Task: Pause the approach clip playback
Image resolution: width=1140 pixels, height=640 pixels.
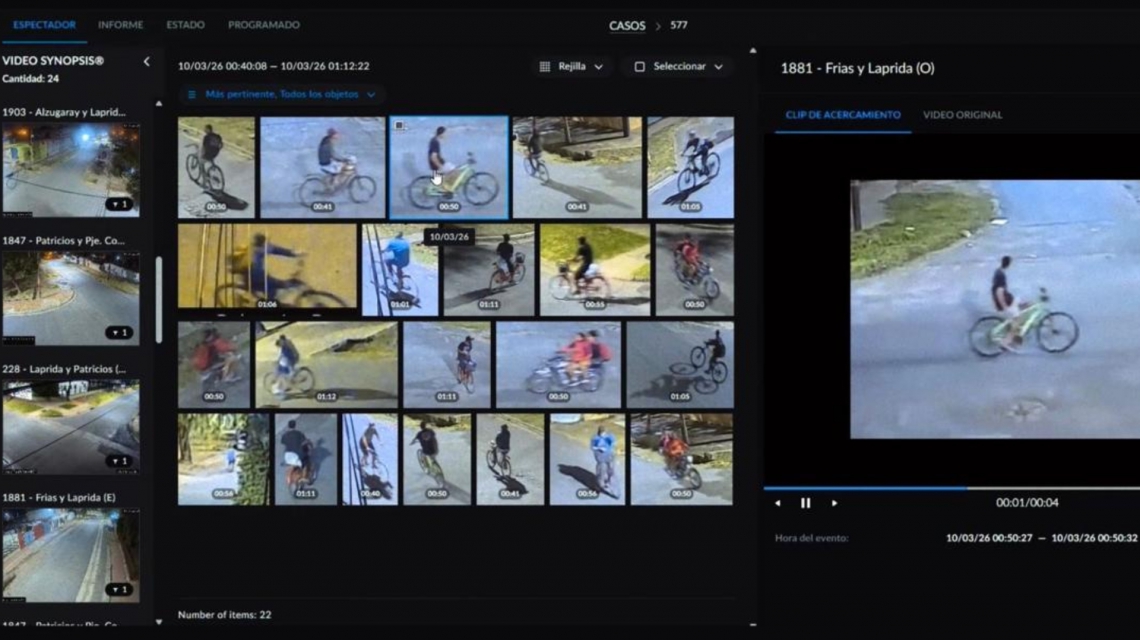Action: coord(805,503)
